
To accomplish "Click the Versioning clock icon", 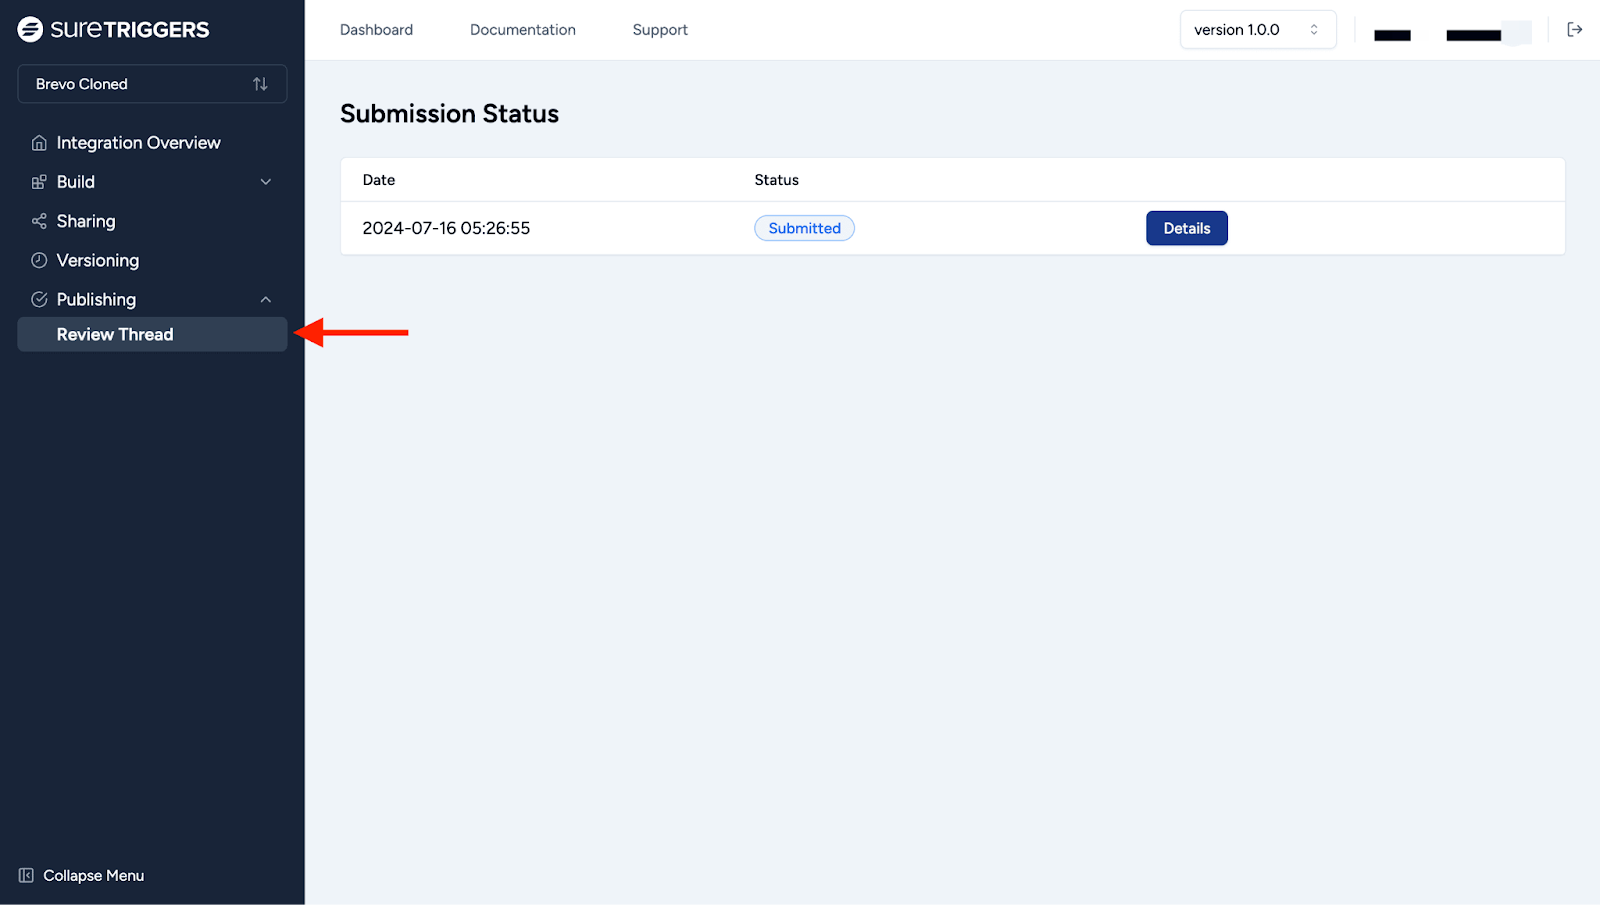I will click(x=39, y=260).
